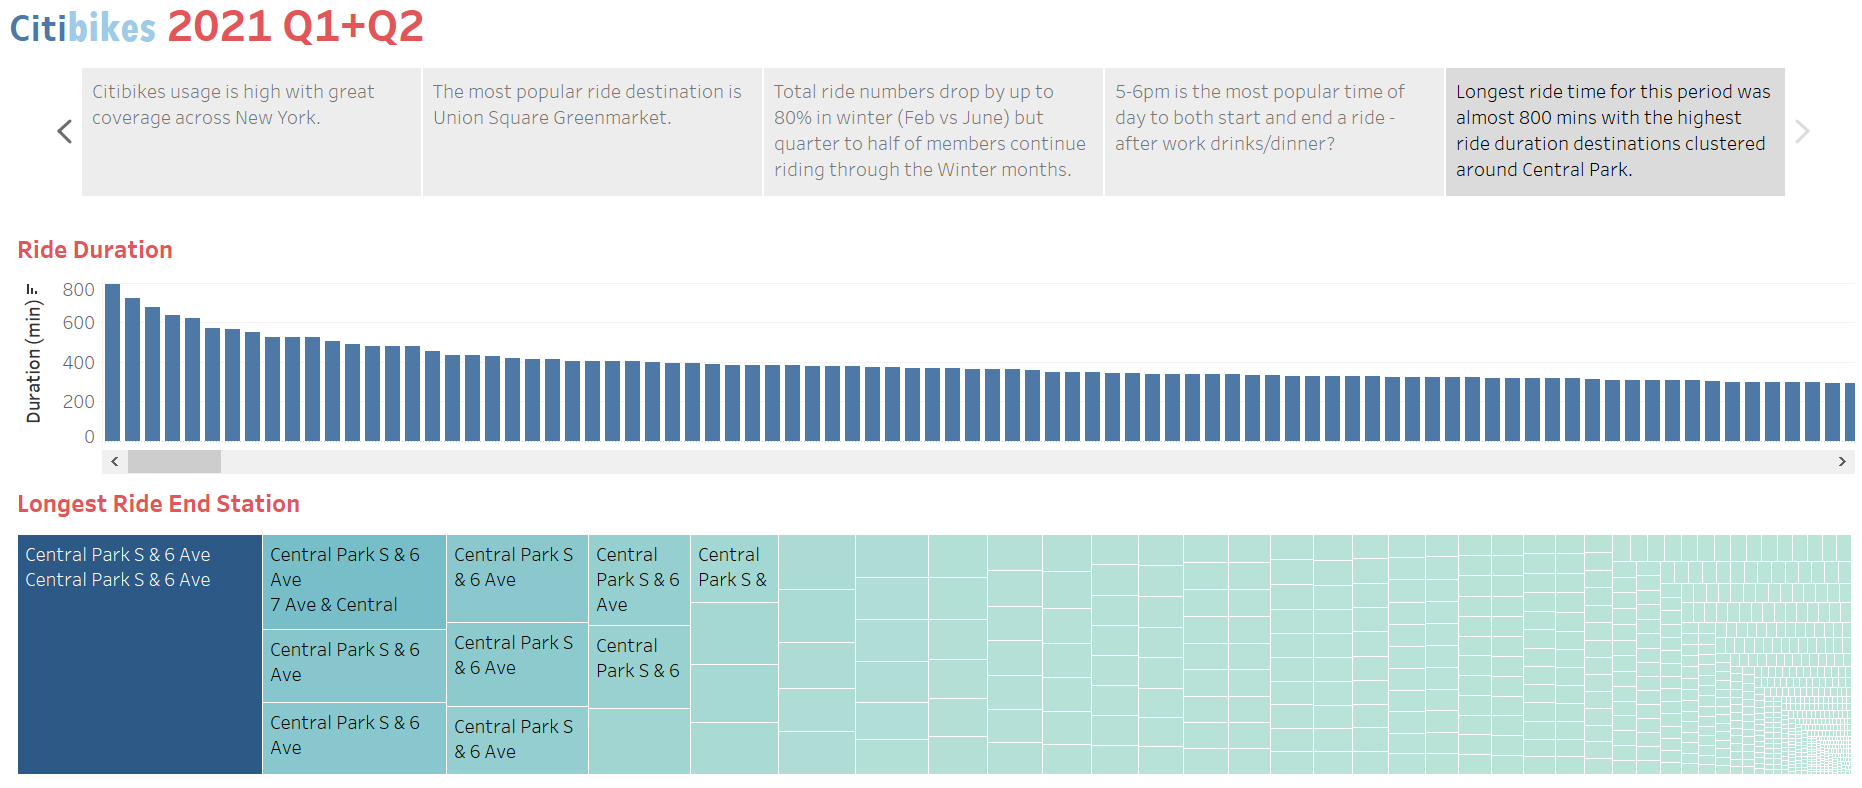Click the Ride Duration section heading

[95, 249]
